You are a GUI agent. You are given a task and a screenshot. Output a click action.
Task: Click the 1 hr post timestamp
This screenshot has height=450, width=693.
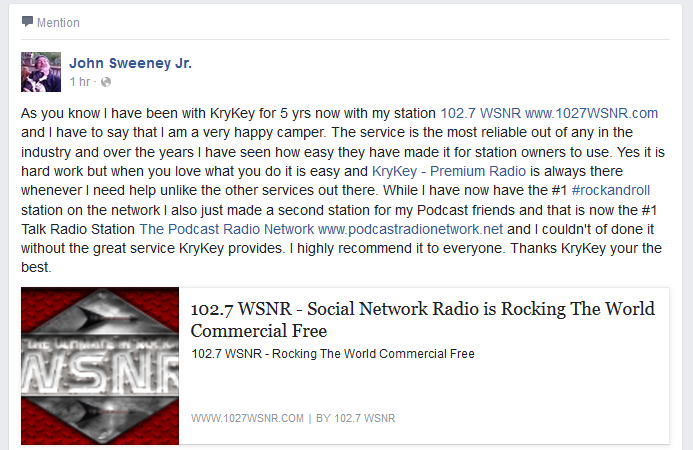click(x=80, y=82)
